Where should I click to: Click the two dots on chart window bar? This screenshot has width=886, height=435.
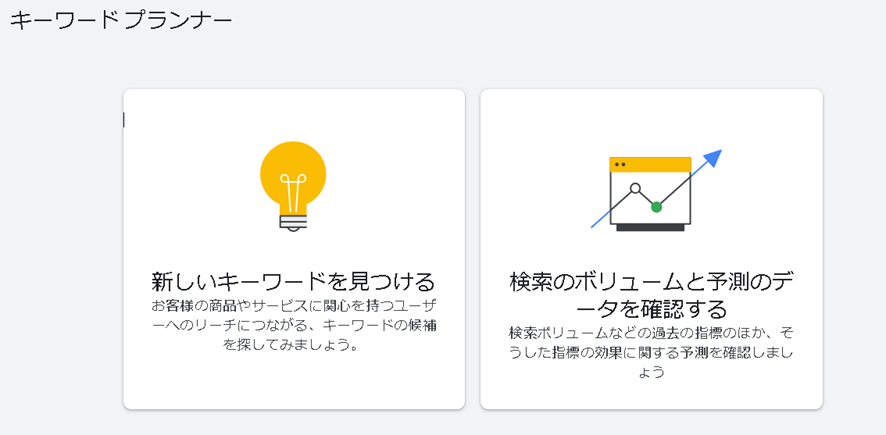(x=620, y=164)
